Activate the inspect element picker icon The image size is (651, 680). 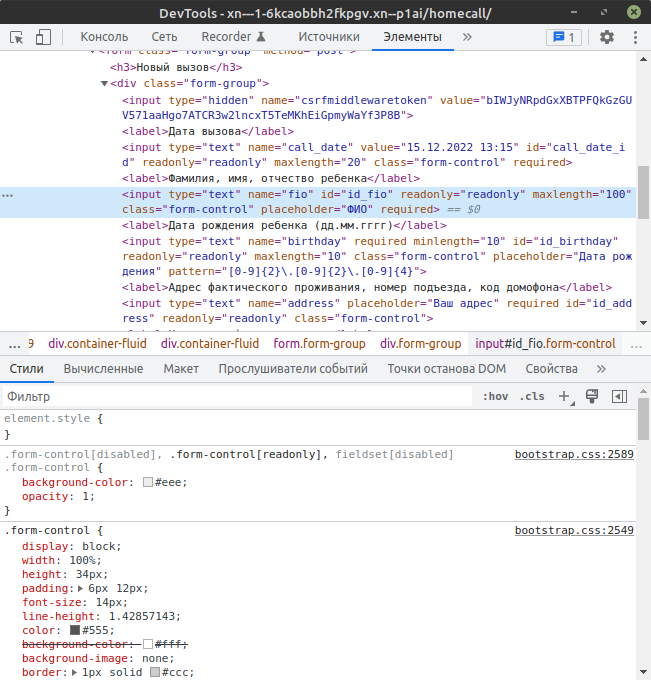click(17, 37)
